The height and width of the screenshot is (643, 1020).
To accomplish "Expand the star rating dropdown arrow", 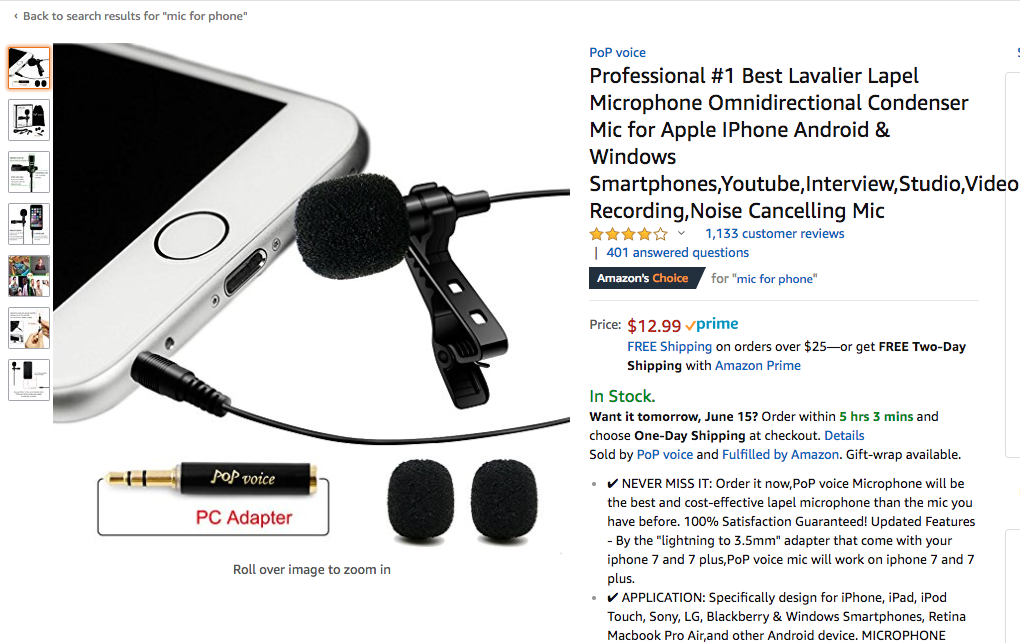I will click(x=682, y=234).
